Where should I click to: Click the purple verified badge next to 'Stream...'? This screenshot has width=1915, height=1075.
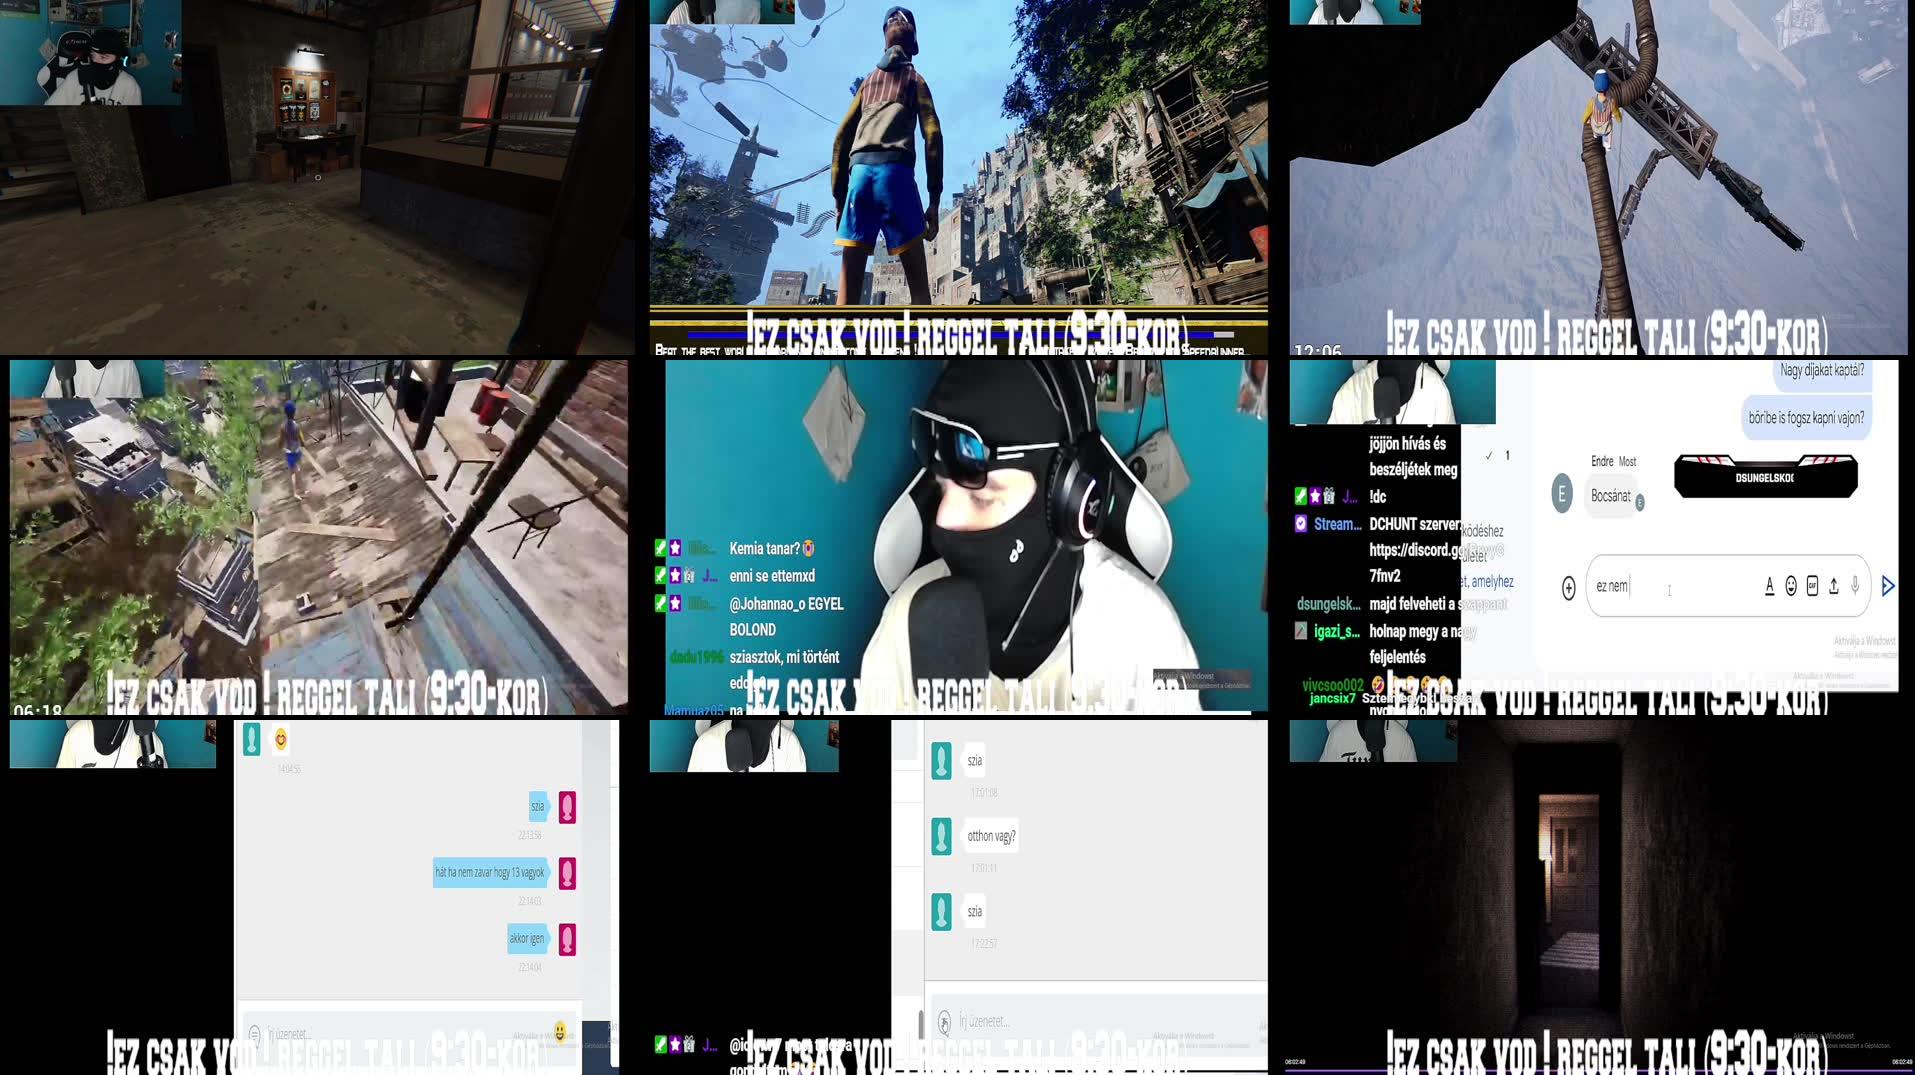point(1301,523)
